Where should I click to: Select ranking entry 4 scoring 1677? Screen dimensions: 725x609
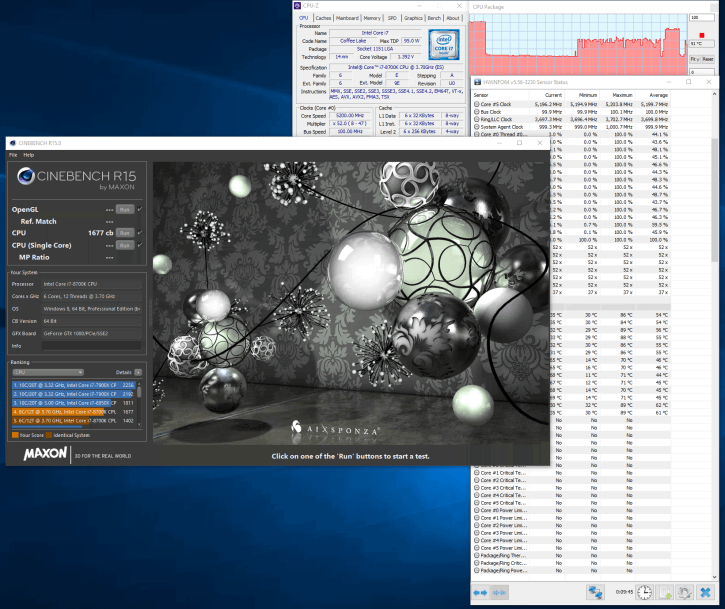coord(74,412)
